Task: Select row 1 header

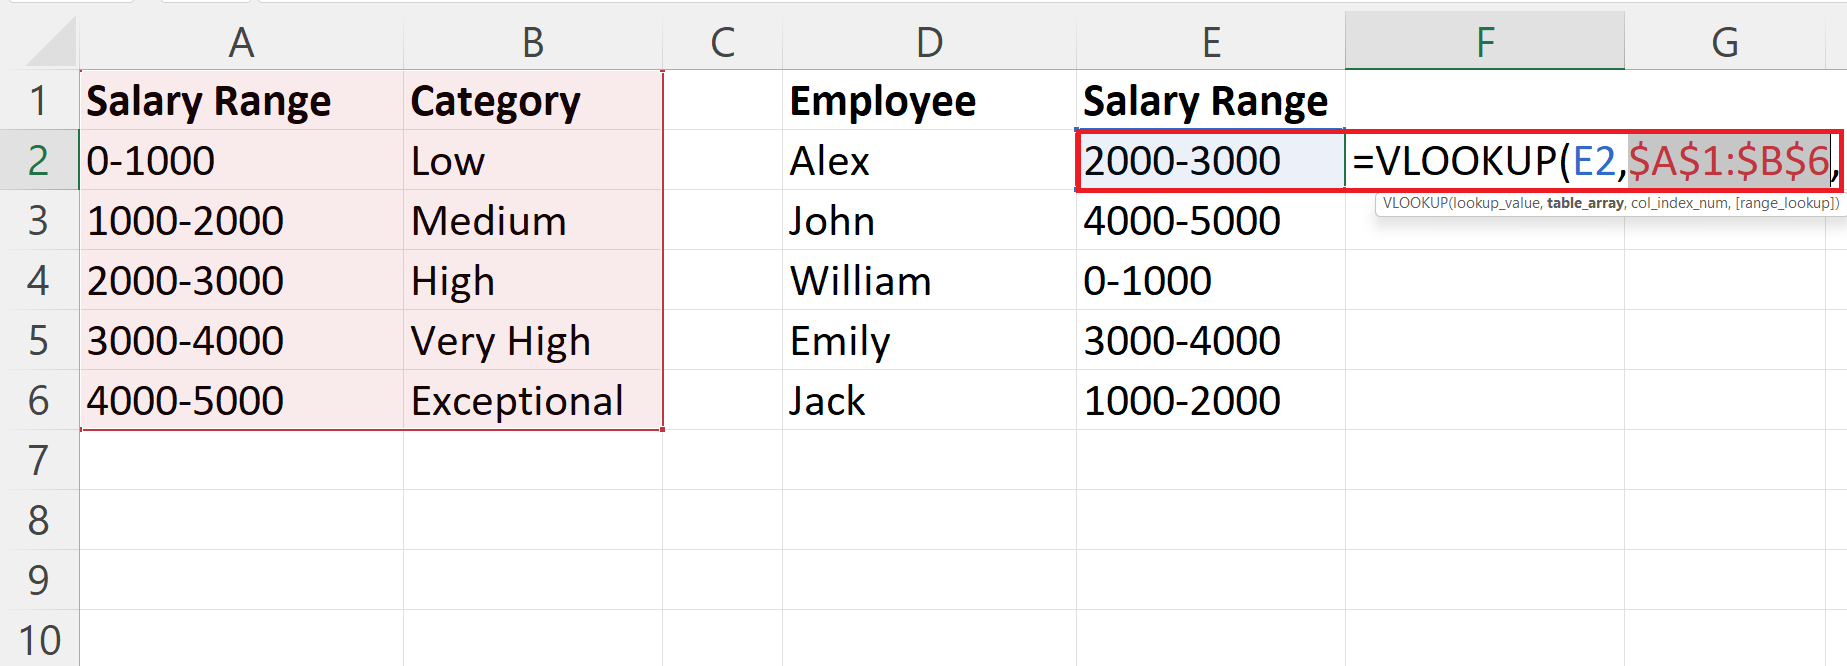Action: click(x=39, y=101)
